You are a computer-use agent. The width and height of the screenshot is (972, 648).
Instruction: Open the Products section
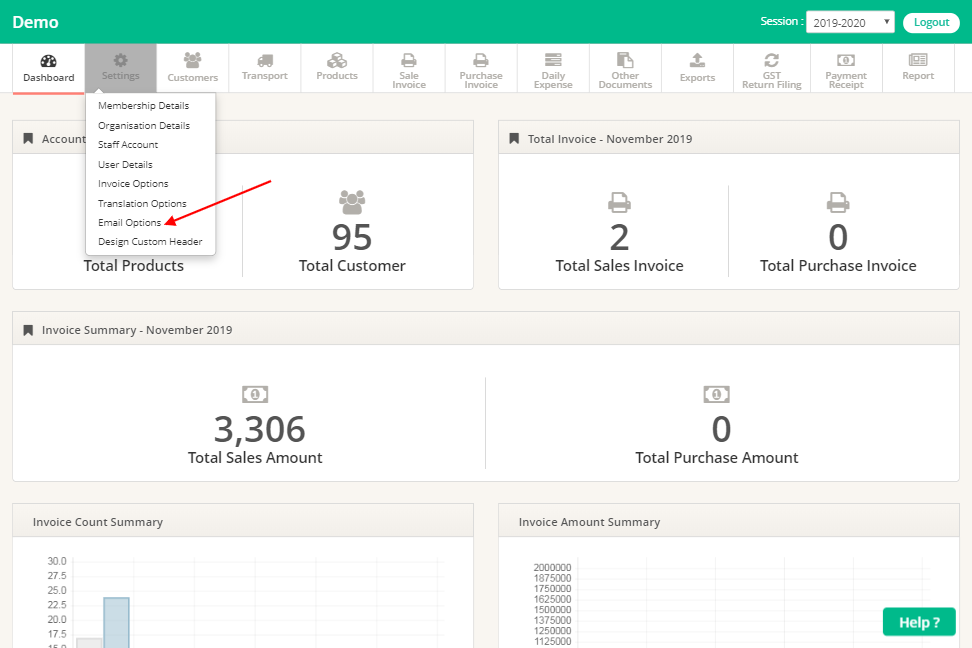pos(336,68)
